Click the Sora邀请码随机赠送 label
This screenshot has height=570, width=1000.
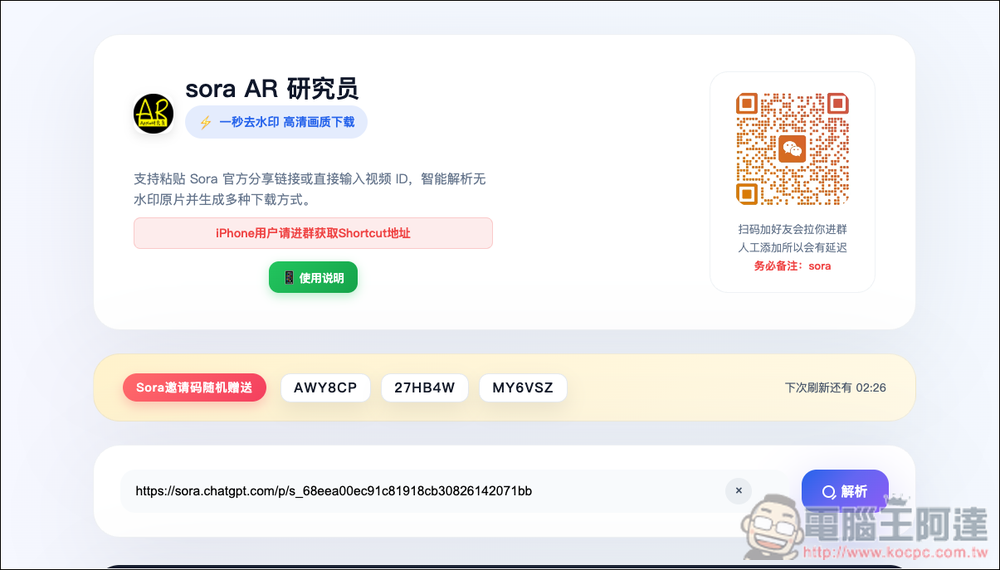click(195, 388)
